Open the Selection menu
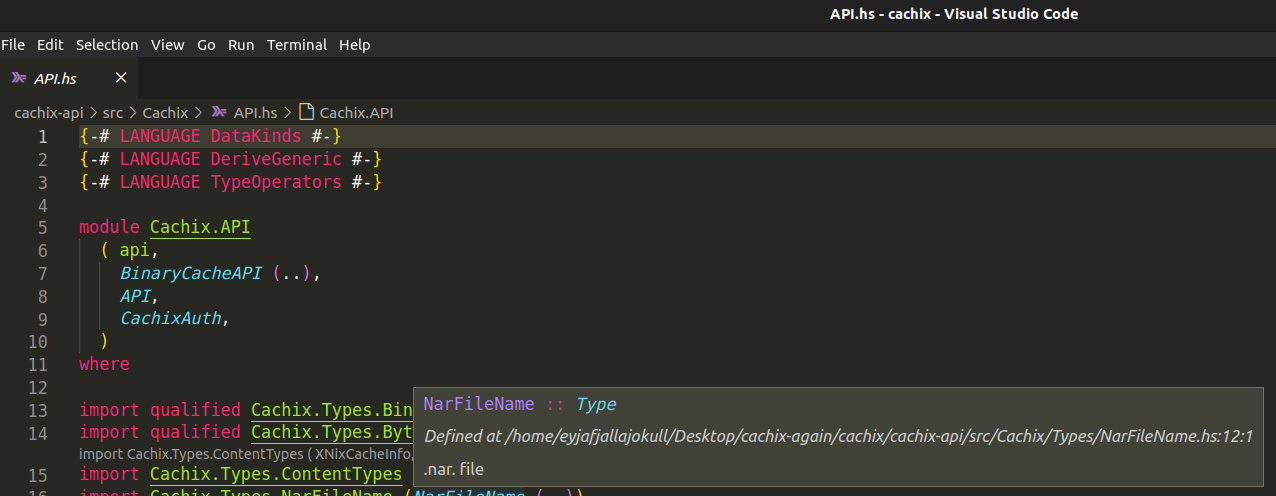Screen dimensions: 1276x496 click(107, 45)
